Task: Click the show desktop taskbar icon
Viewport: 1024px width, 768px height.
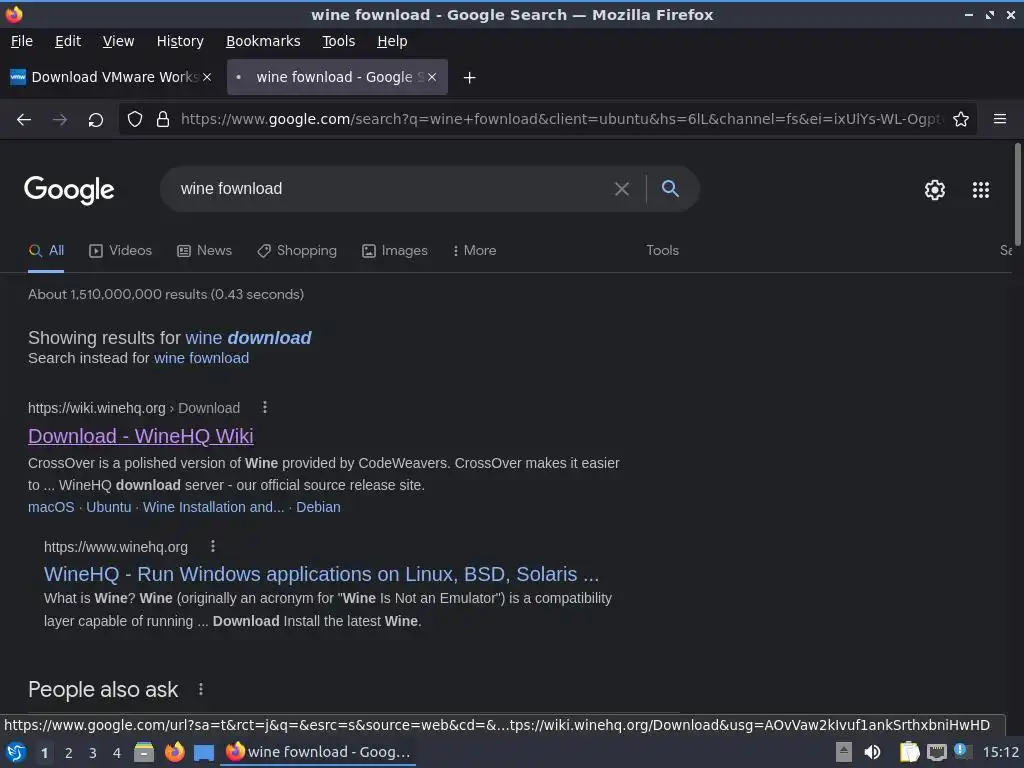Action: (x=204, y=752)
